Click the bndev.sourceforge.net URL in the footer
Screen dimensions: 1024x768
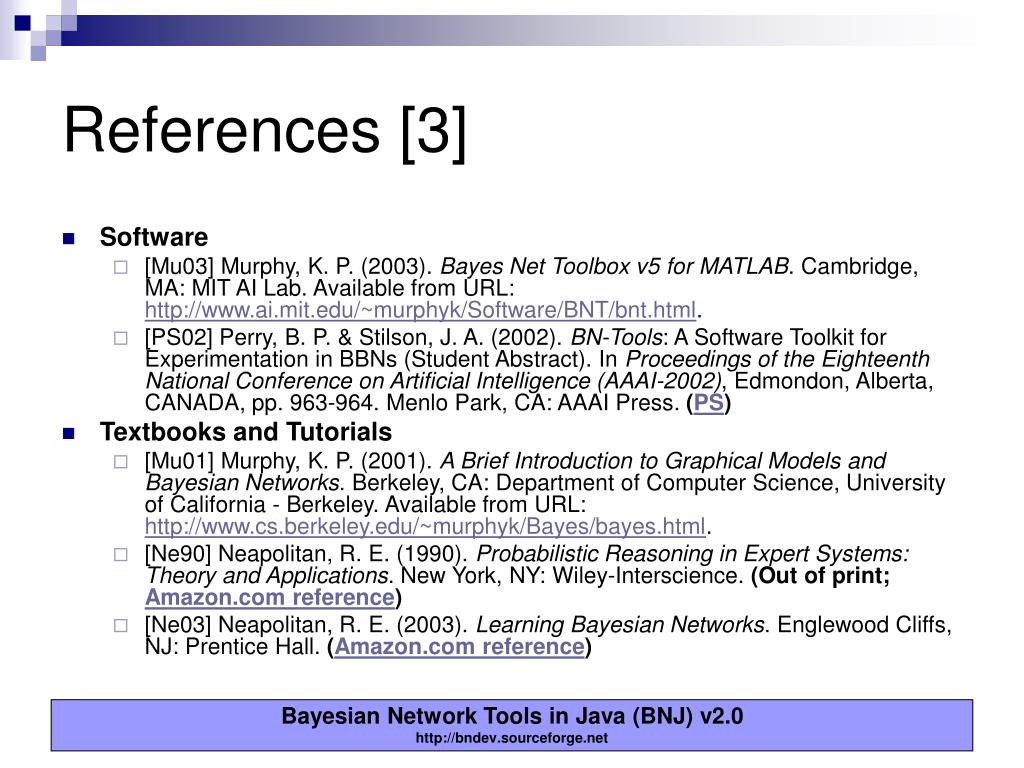click(511, 738)
